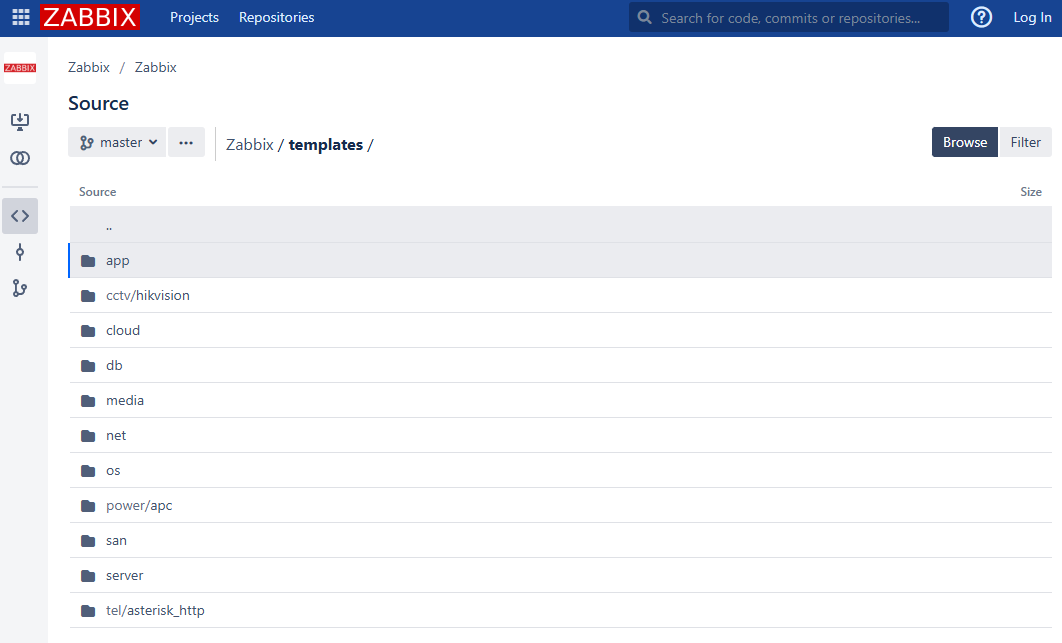Open the Branches sidebar icon
The height and width of the screenshot is (643, 1062).
(20, 288)
